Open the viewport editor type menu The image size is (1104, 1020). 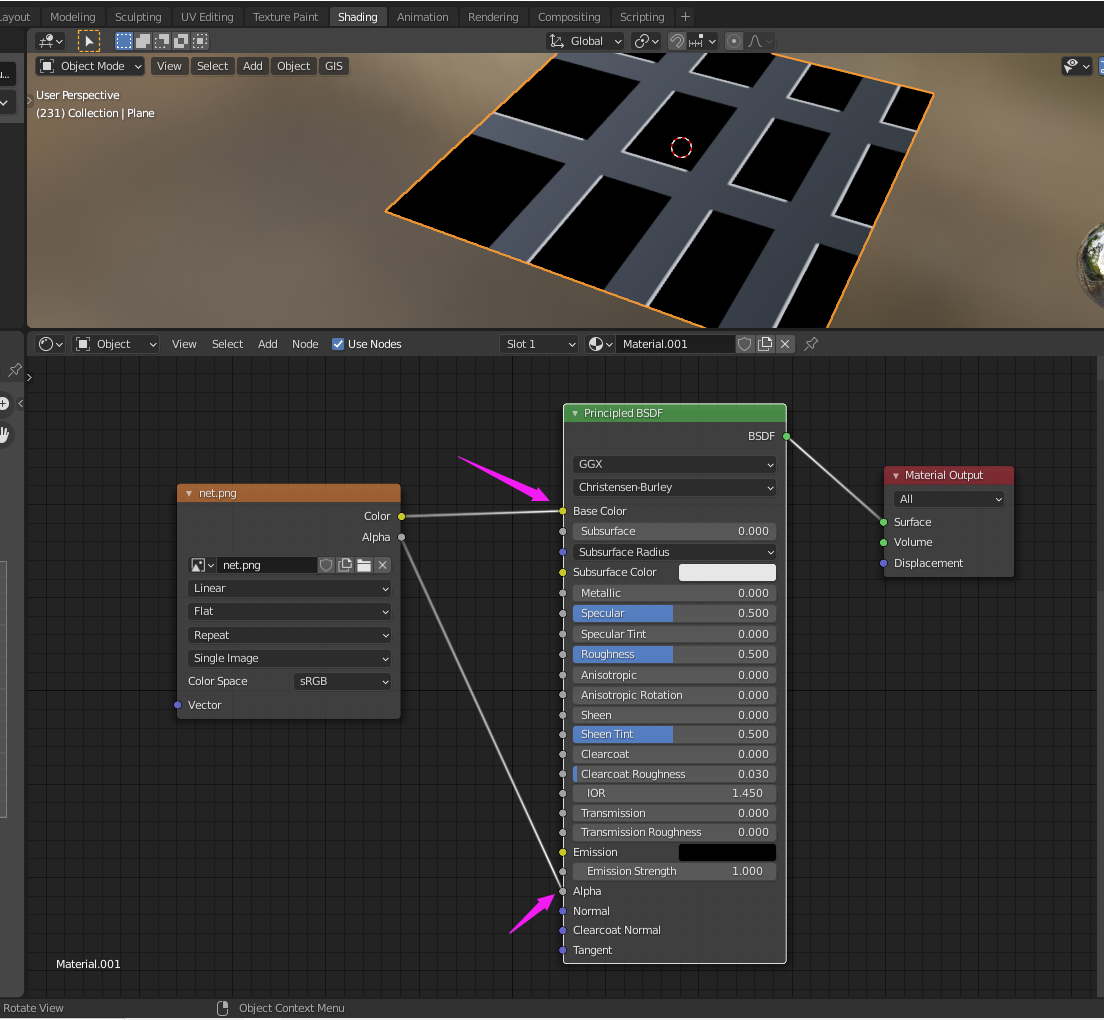(51, 41)
